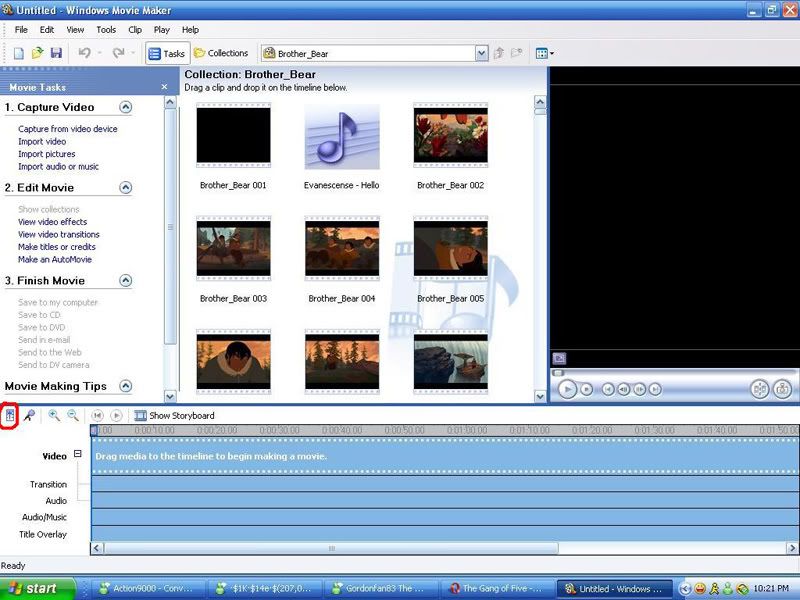Play the timeline
Viewport: 800px width, 600px height.
pyautogui.click(x=116, y=416)
